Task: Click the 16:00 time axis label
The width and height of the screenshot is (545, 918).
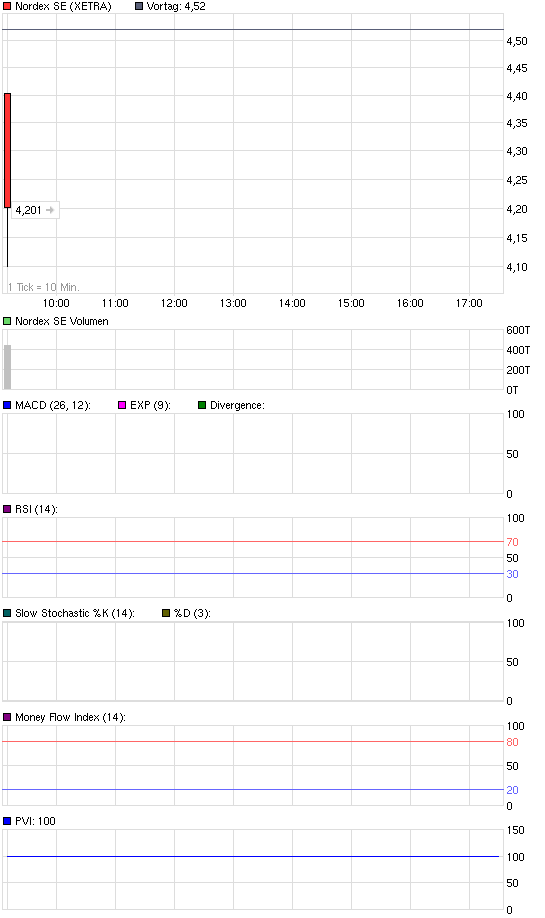Action: coord(410,303)
